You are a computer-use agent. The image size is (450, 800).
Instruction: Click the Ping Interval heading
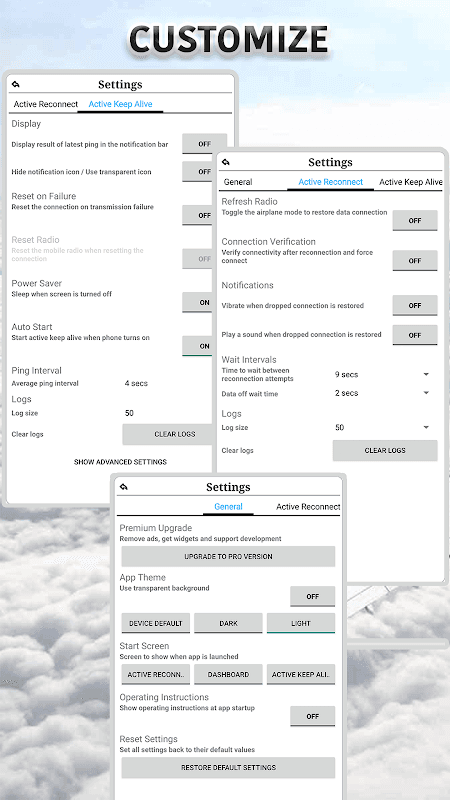(36, 370)
